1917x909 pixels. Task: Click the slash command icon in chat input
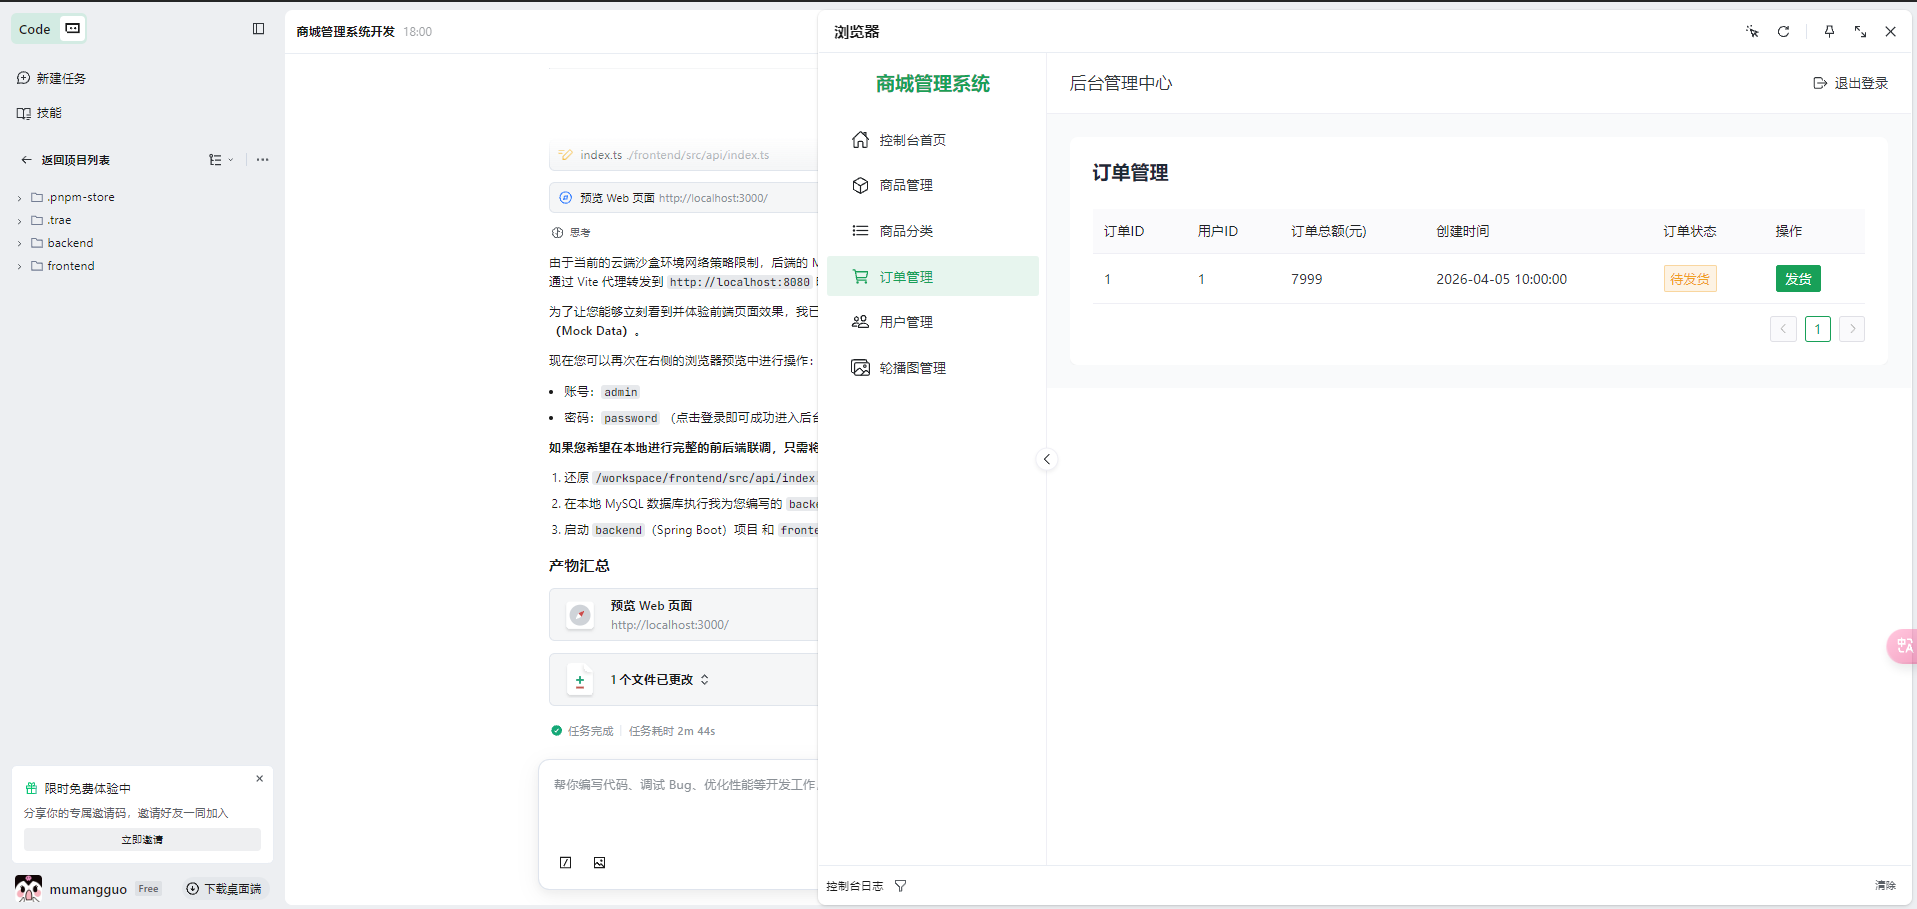pyautogui.click(x=566, y=863)
